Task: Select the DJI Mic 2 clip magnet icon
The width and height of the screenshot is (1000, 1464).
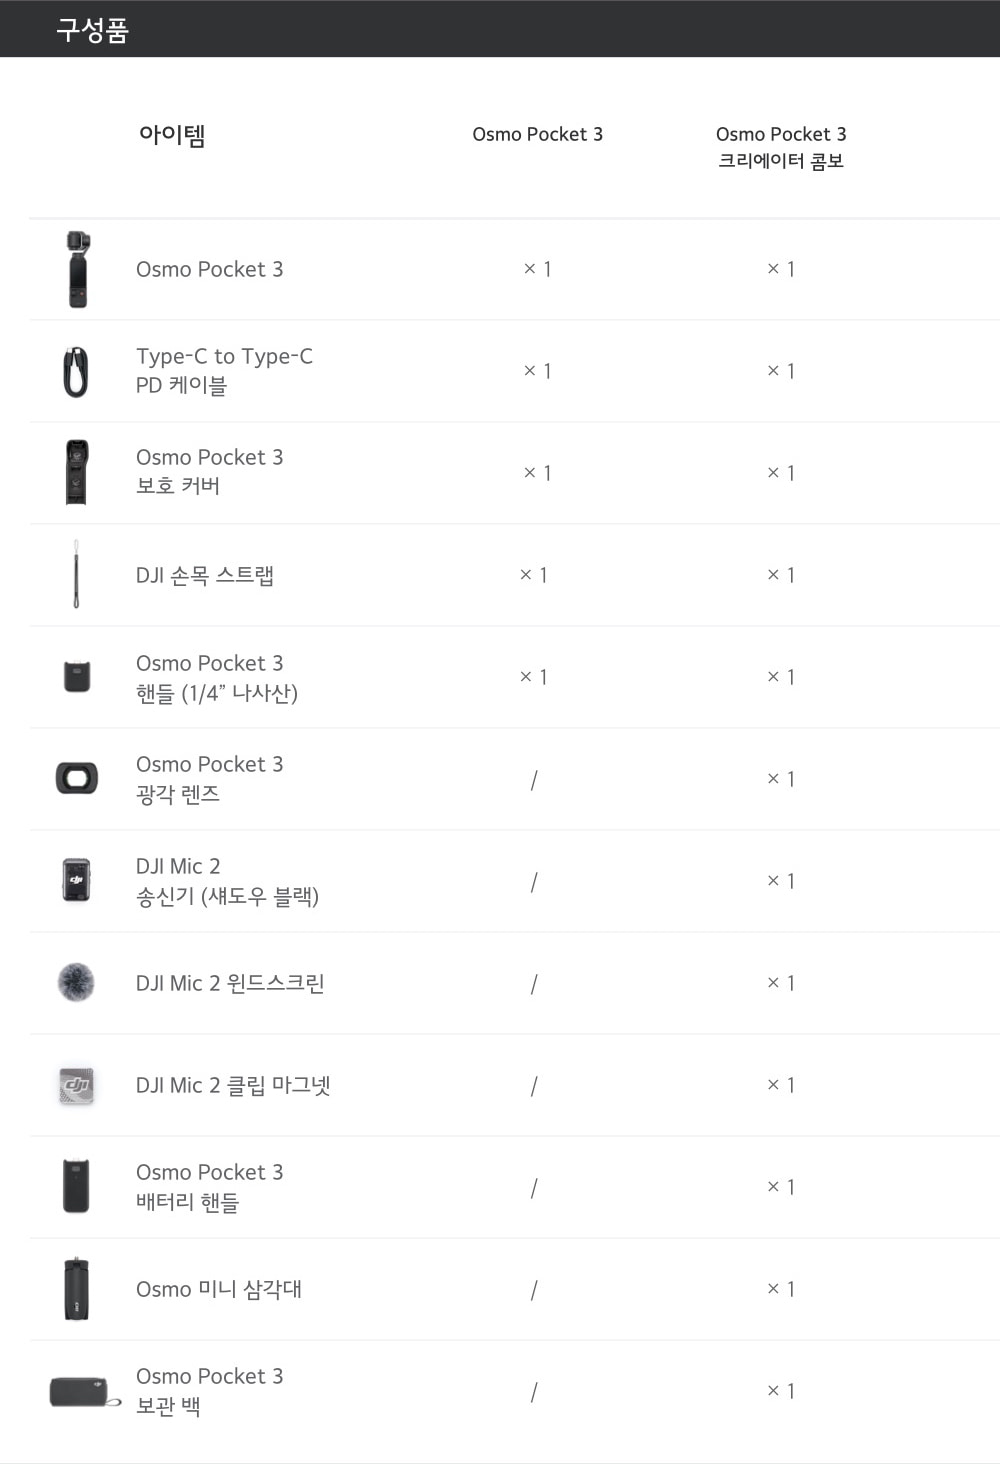Action: [77, 1085]
